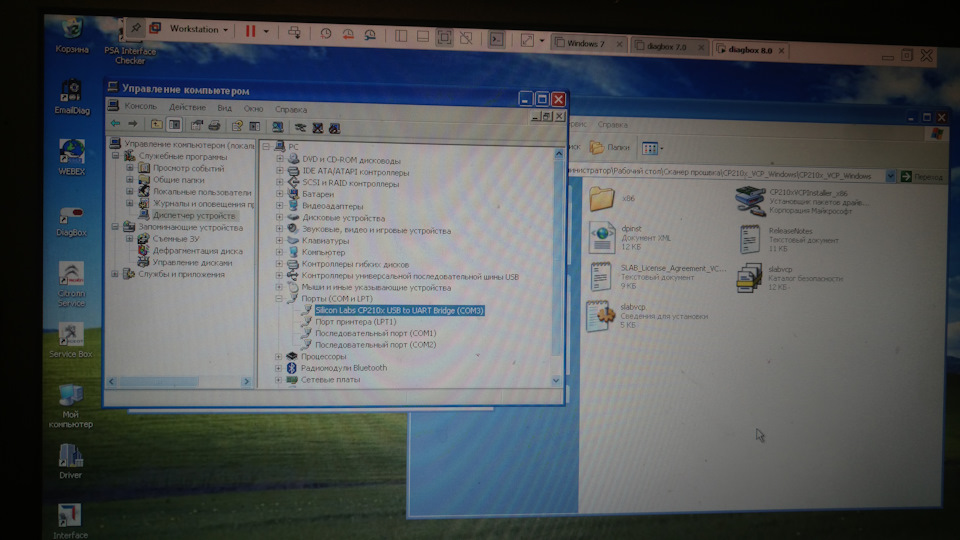Click Переход button in Explorer

coord(923,177)
